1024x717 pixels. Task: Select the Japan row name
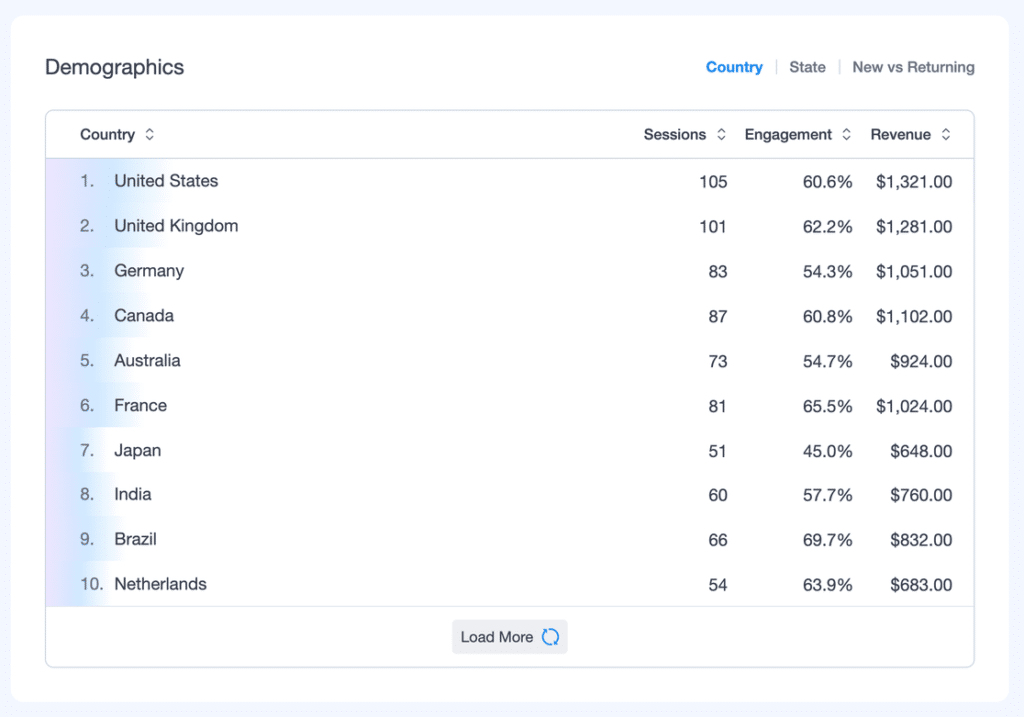tap(137, 451)
